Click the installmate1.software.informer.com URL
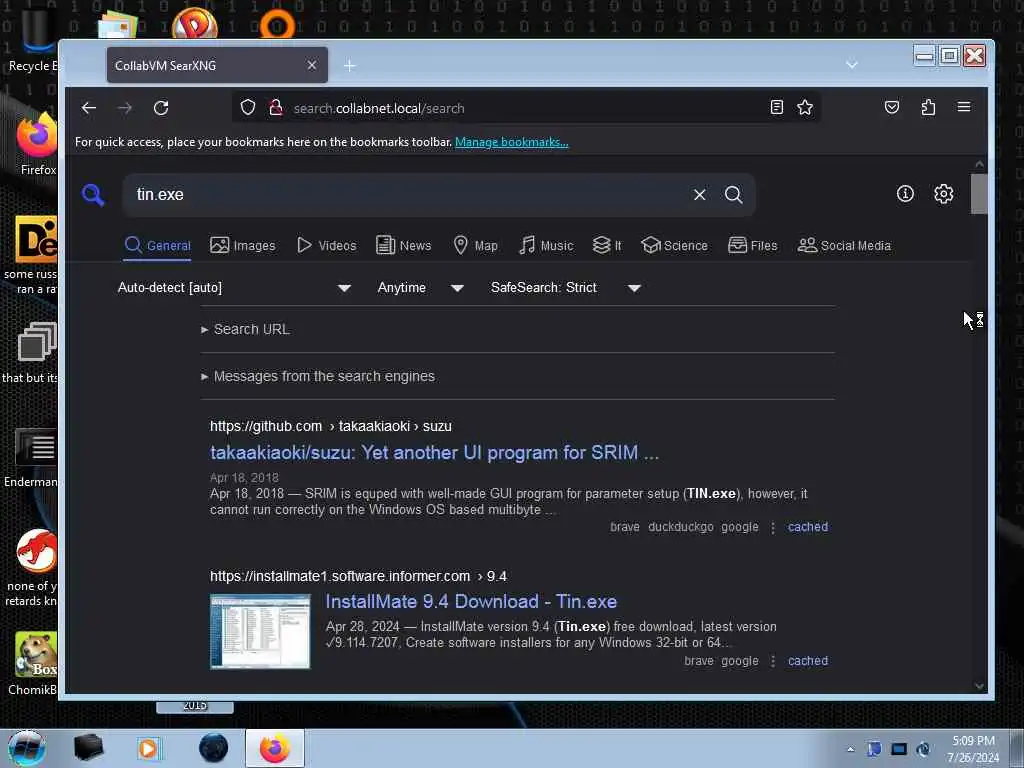 pyautogui.click(x=358, y=576)
